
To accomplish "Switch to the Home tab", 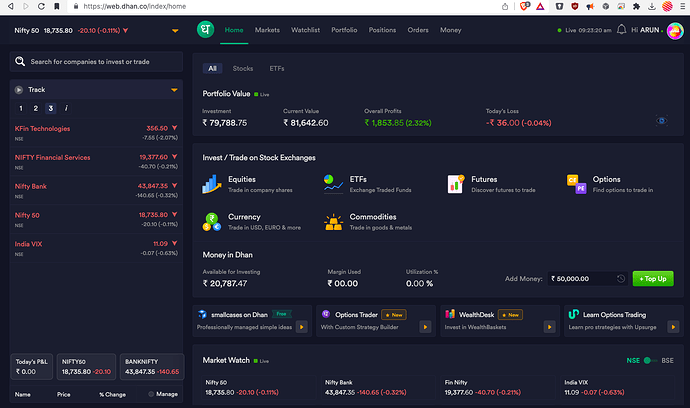I will point(234,30).
